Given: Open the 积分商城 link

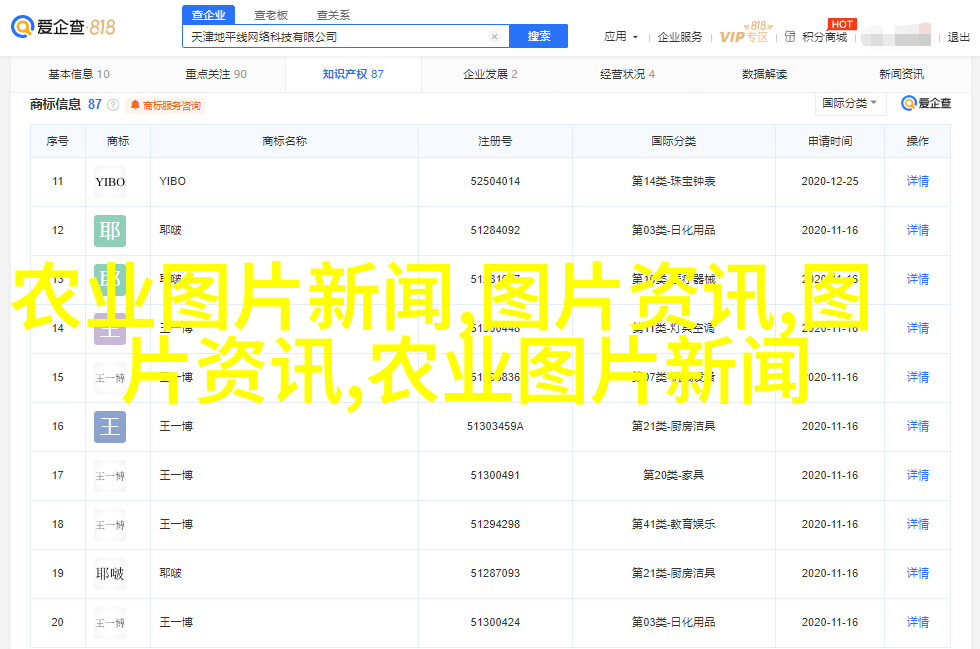Looking at the screenshot, I should click(824, 37).
